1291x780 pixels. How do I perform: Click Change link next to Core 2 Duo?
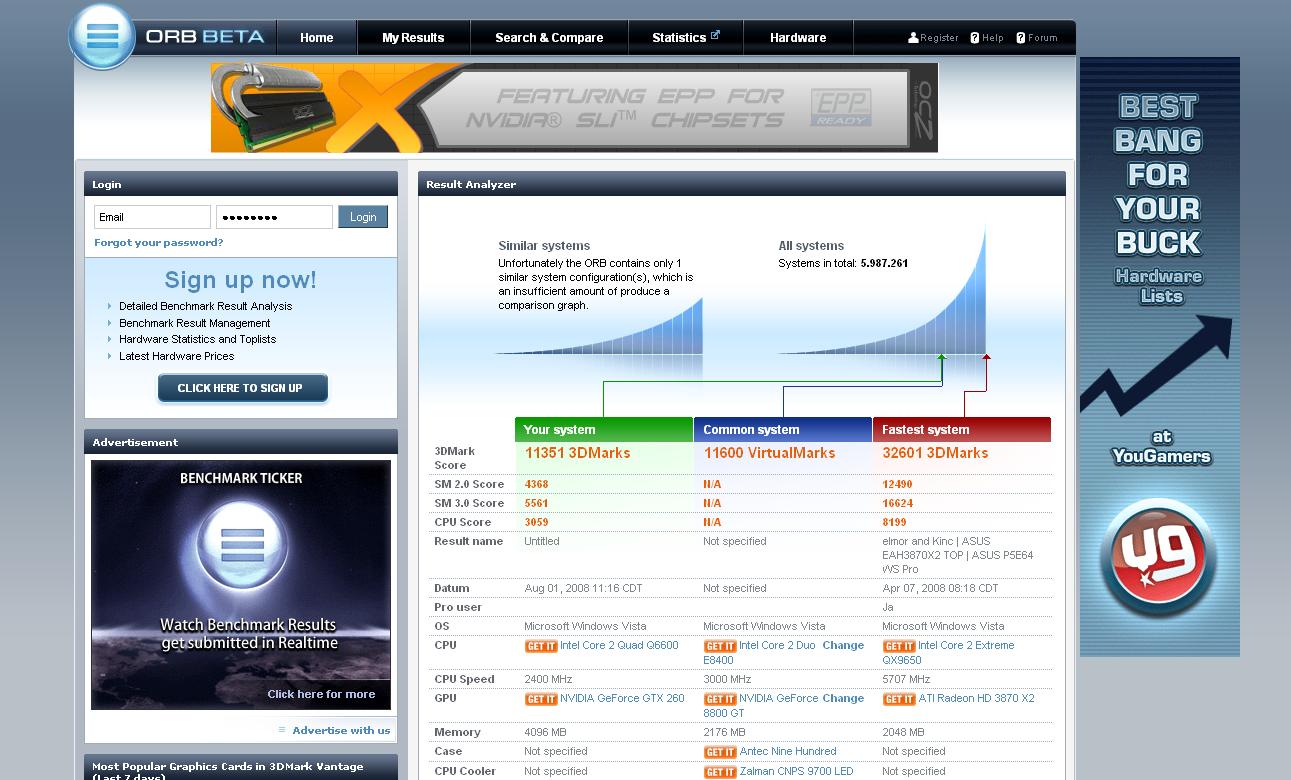pos(843,645)
